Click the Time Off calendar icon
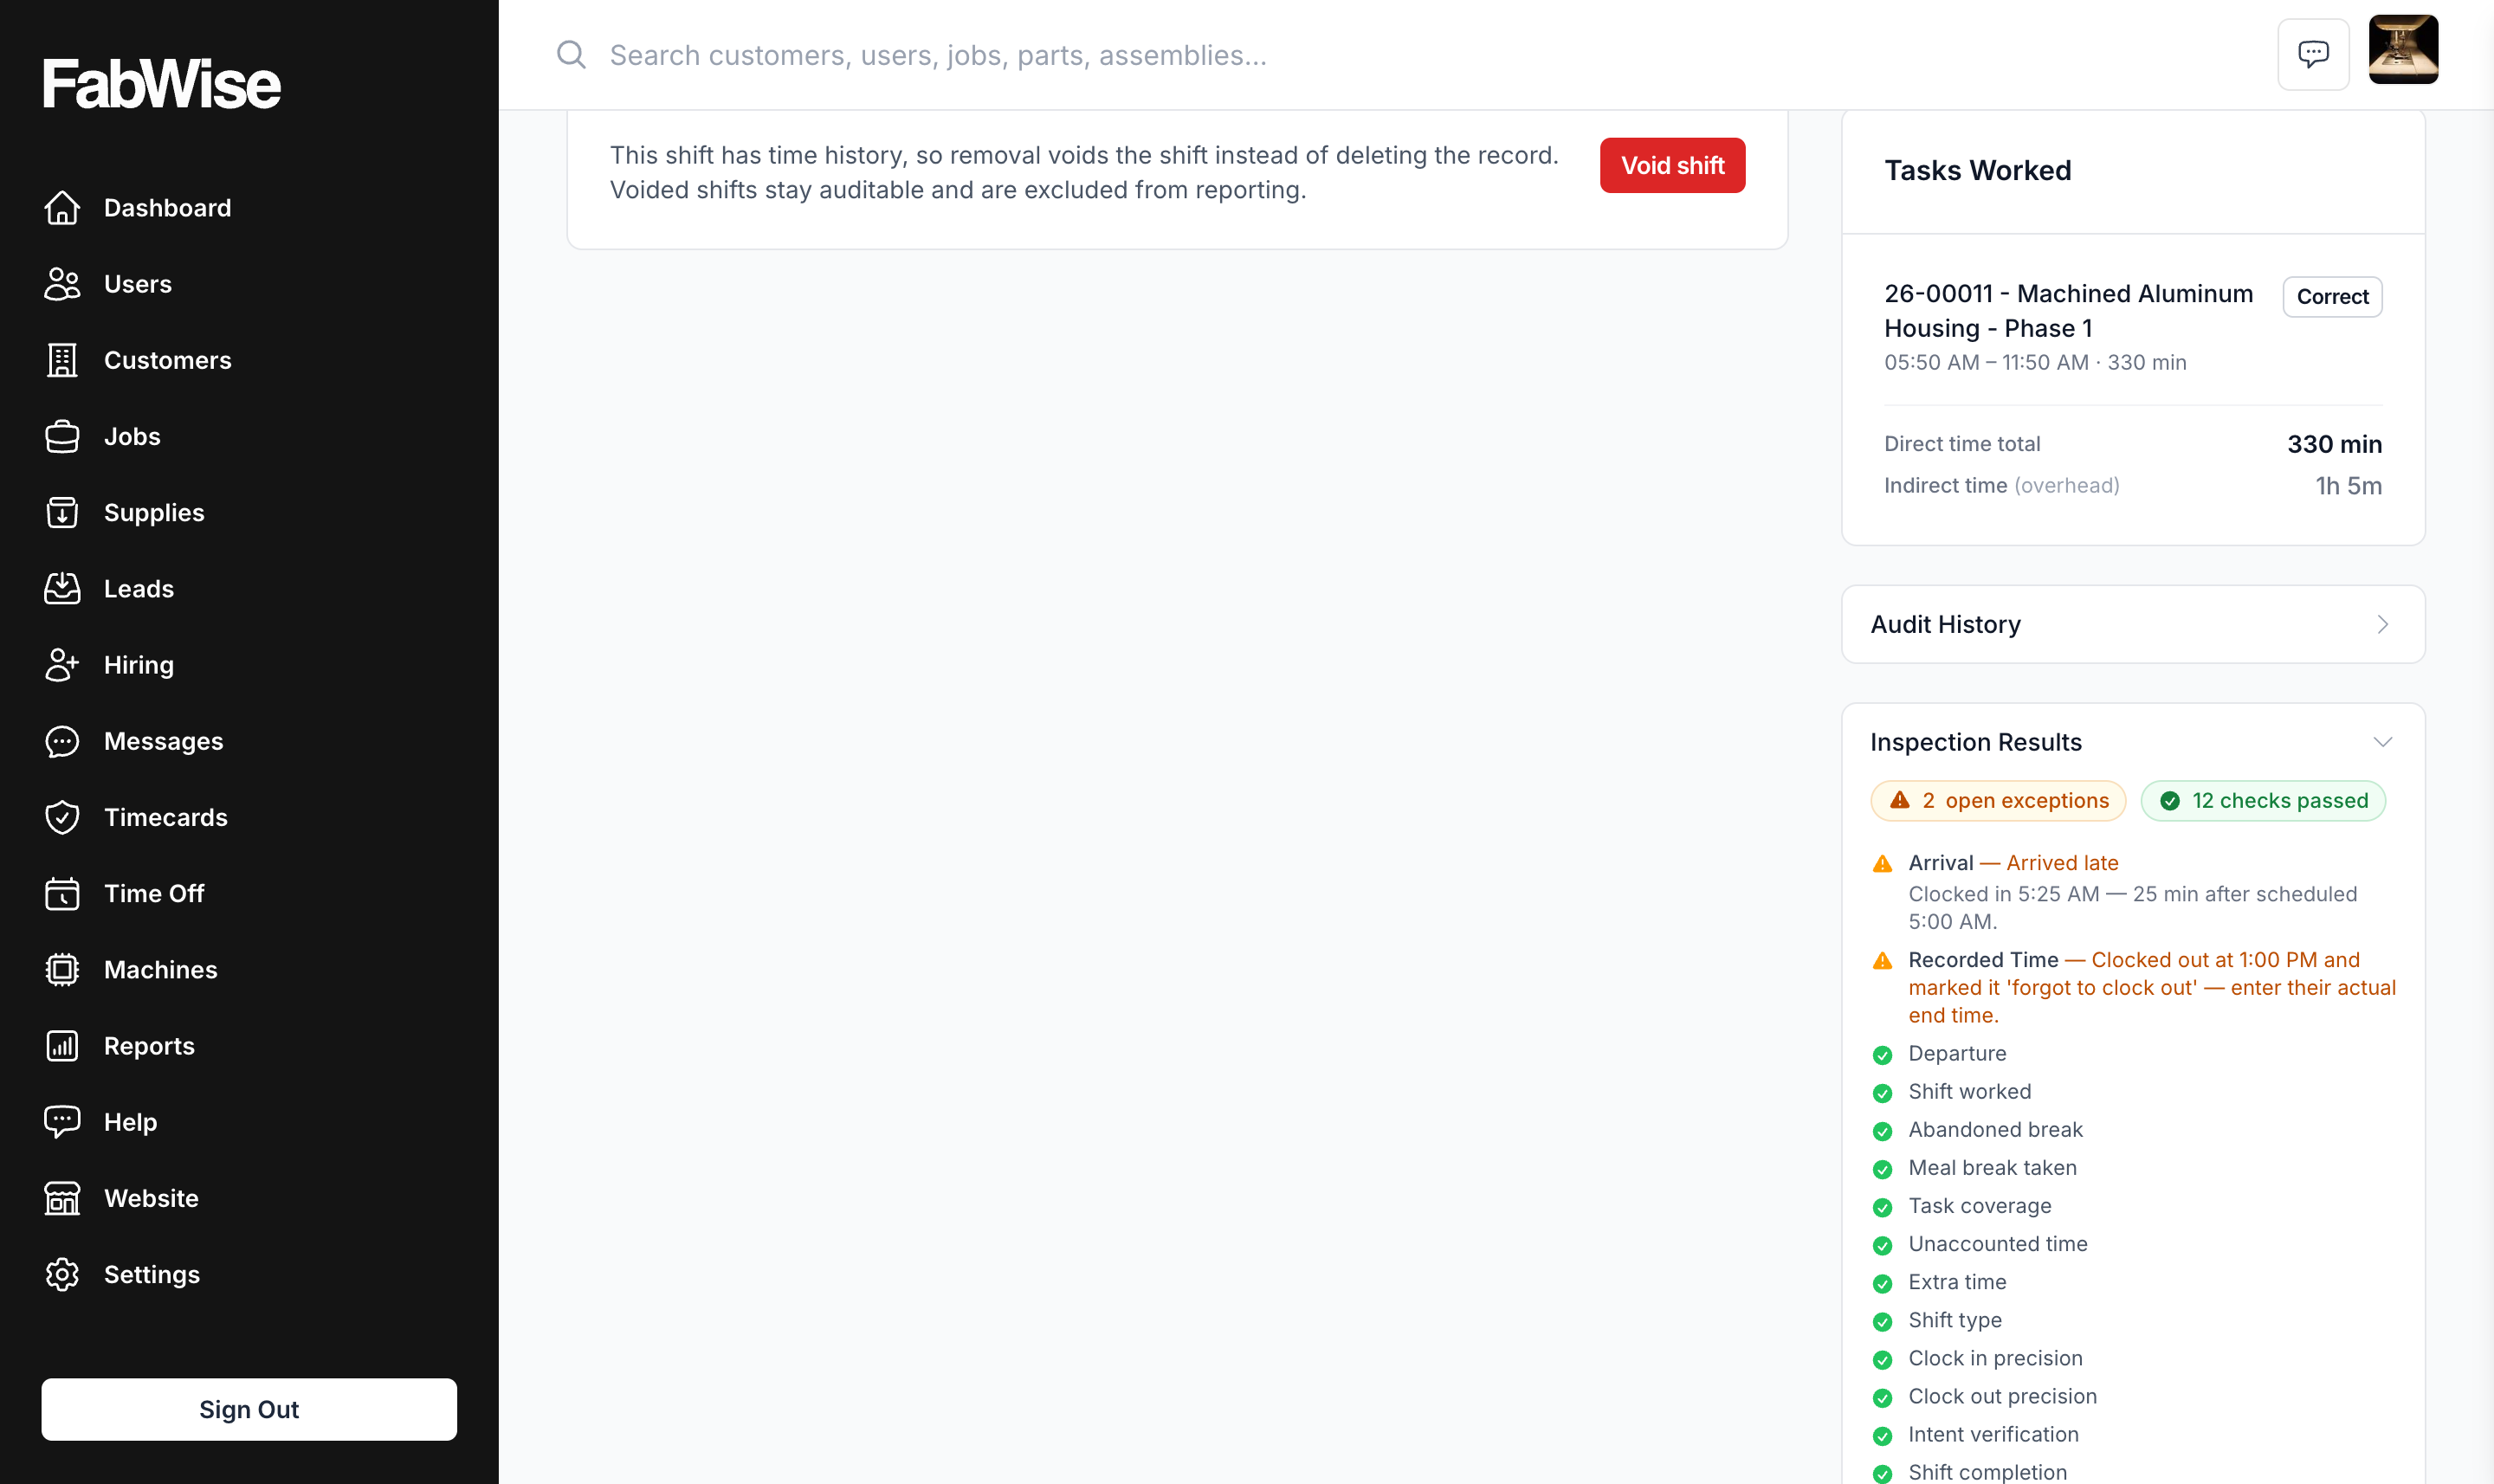Image resolution: width=2494 pixels, height=1484 pixels. point(62,893)
